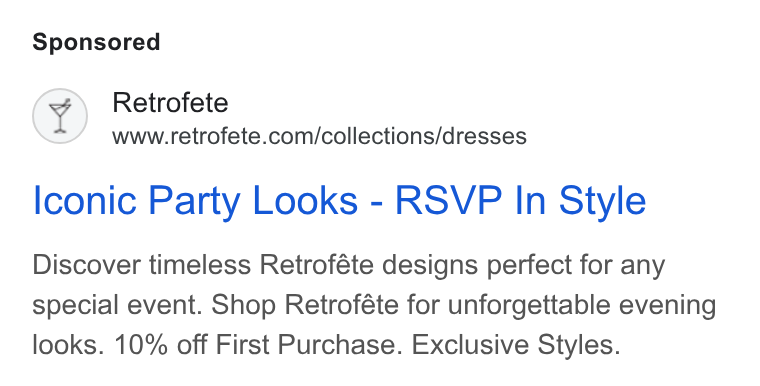Click the martini glass Retrofete favicon
This screenshot has height=386, width=760.
pyautogui.click(x=60, y=116)
